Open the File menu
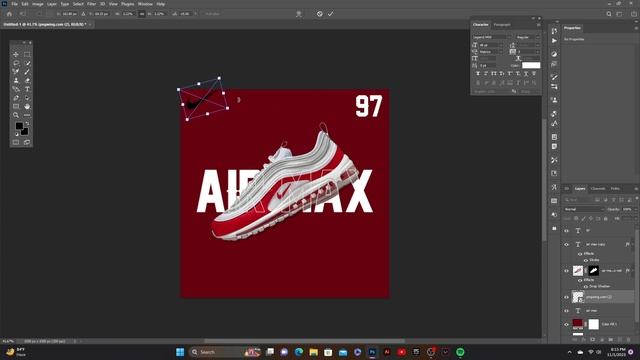This screenshot has height=360, width=640. click(x=14, y=4)
